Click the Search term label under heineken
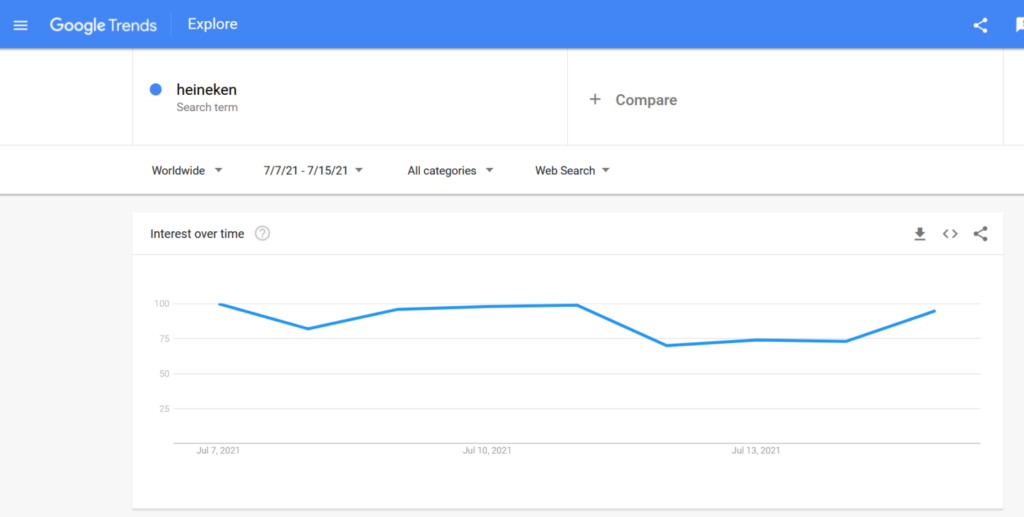Image resolution: width=1024 pixels, height=517 pixels. point(207,107)
